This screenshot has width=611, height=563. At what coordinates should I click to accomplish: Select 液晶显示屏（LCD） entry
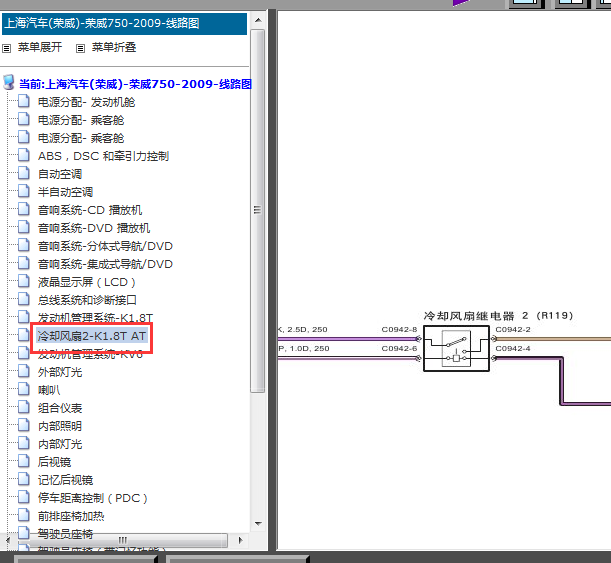[x=87, y=282]
